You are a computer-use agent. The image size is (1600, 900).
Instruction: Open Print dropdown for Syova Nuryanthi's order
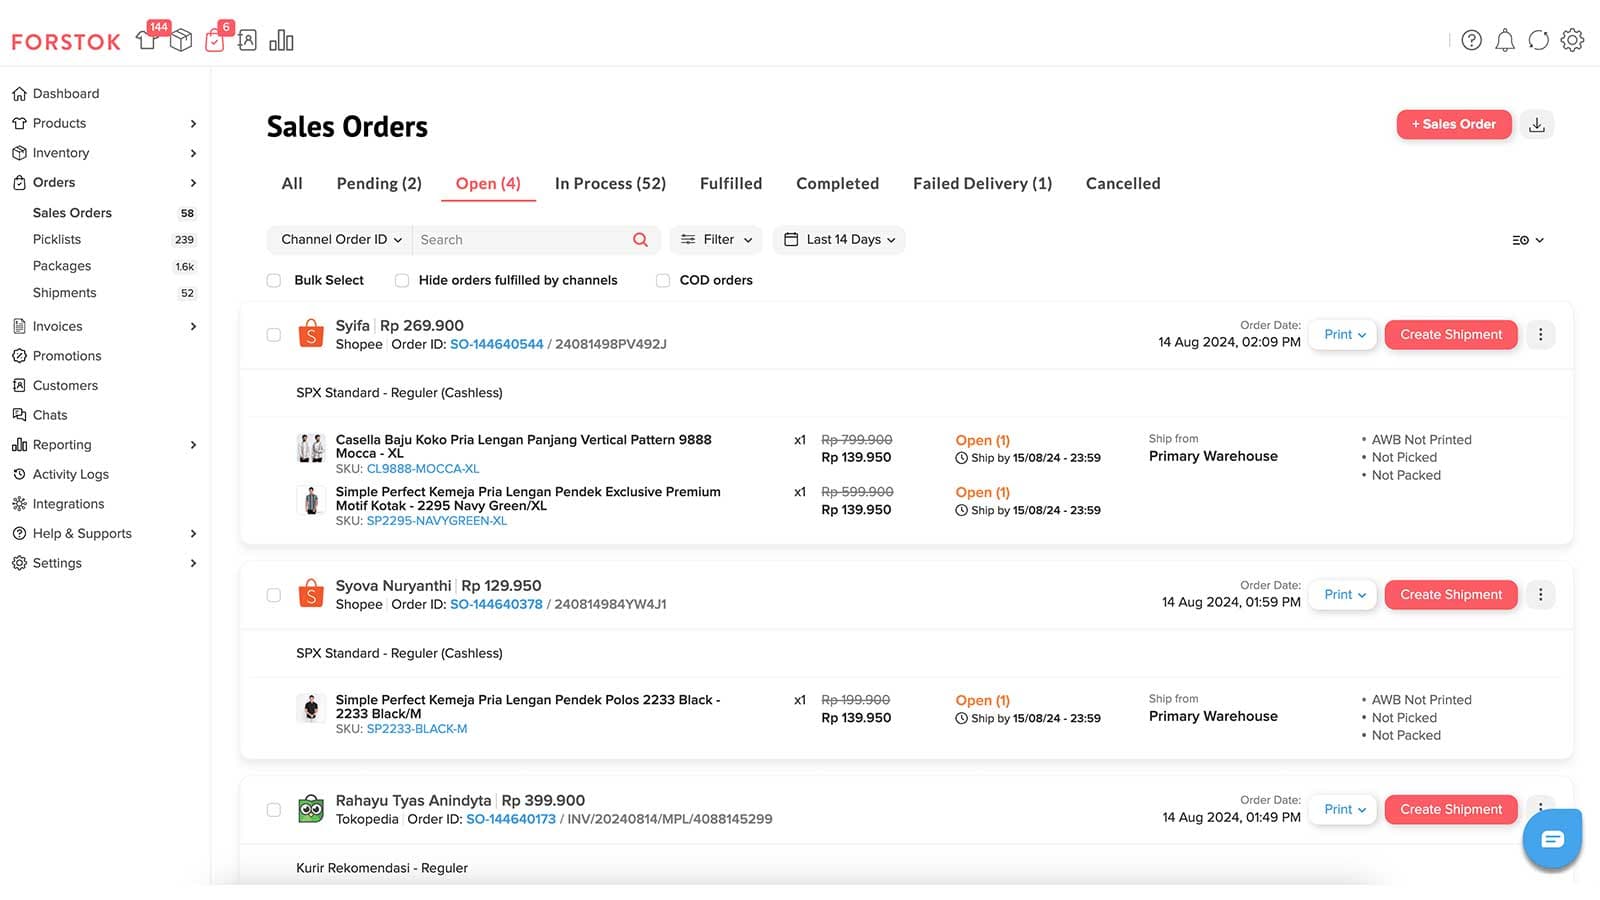tap(1344, 595)
